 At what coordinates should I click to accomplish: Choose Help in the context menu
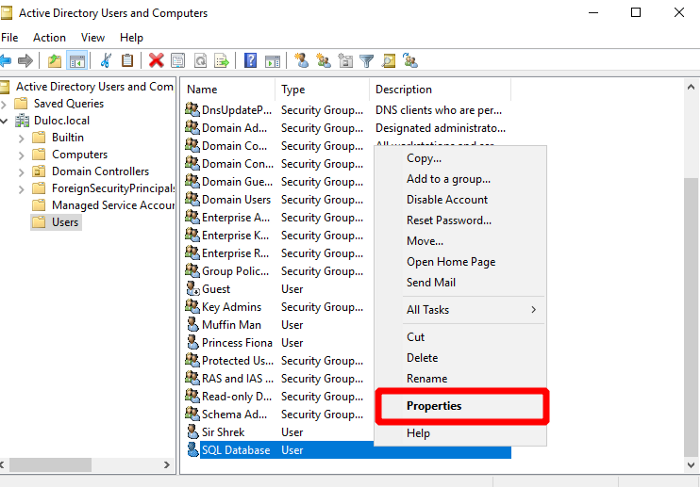click(460, 433)
